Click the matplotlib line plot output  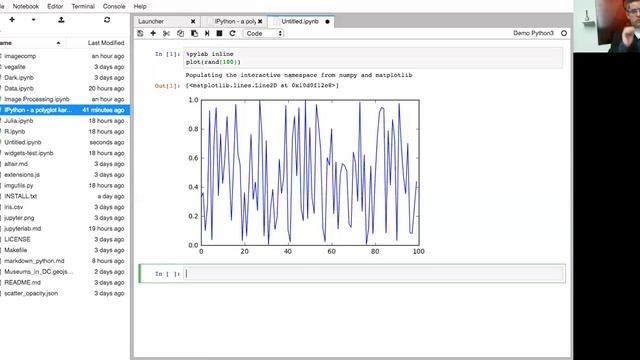click(x=306, y=177)
